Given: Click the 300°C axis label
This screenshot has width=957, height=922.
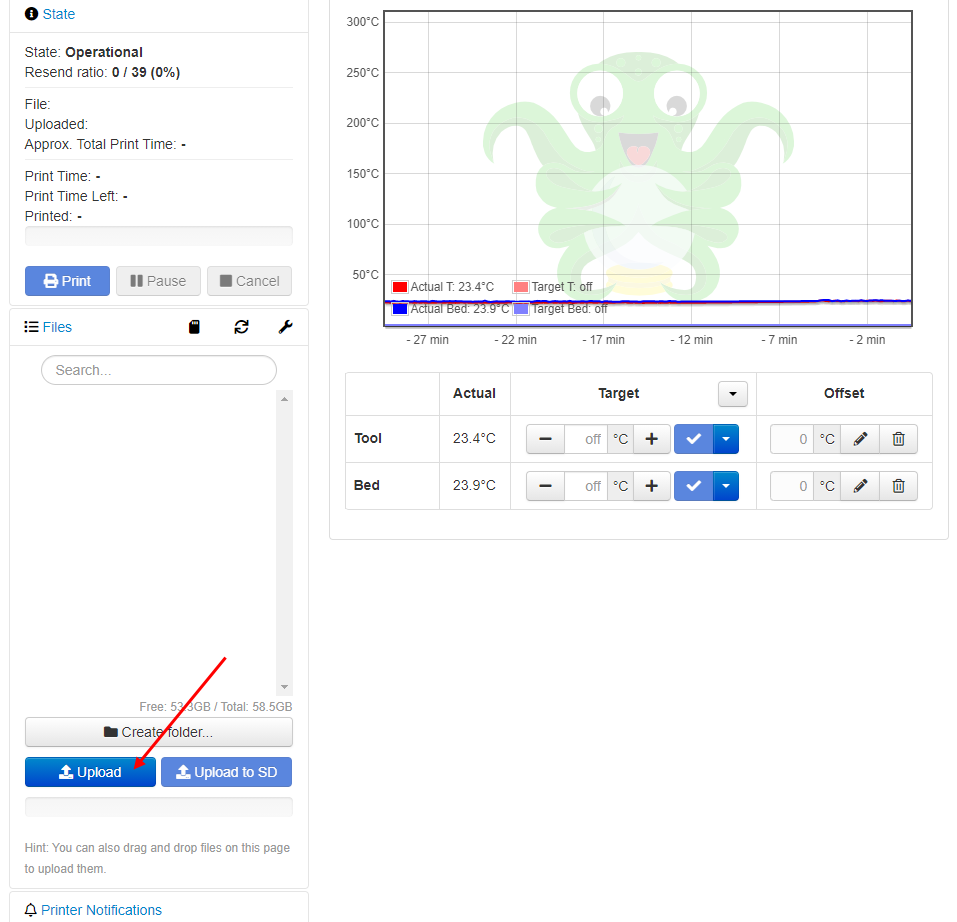Looking at the screenshot, I should coord(363,22).
